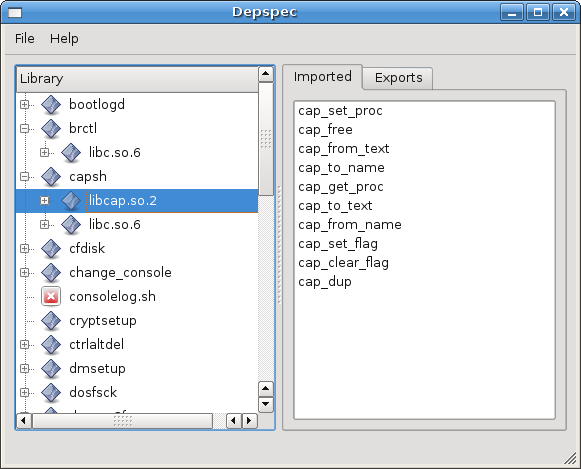581x469 pixels.
Task: Click the brctl library icon
Action: click(51, 129)
